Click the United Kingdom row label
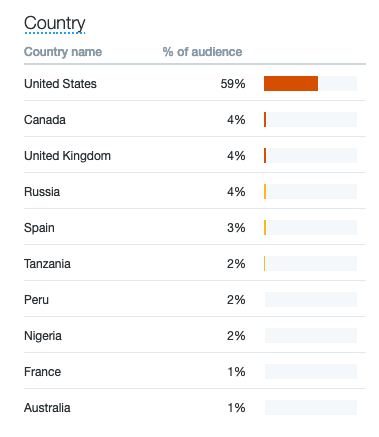 click(x=67, y=156)
